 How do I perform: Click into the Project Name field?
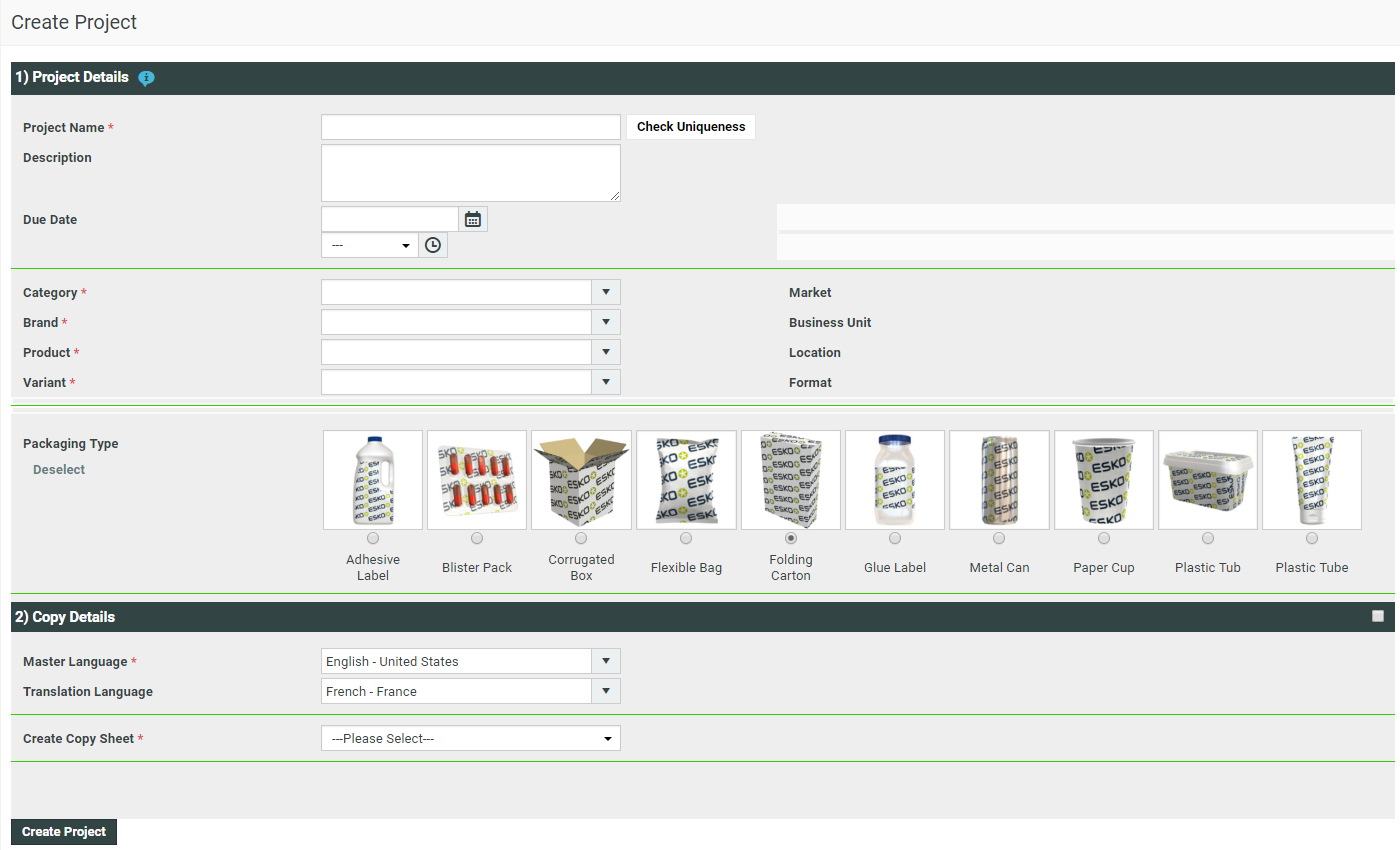[470, 127]
